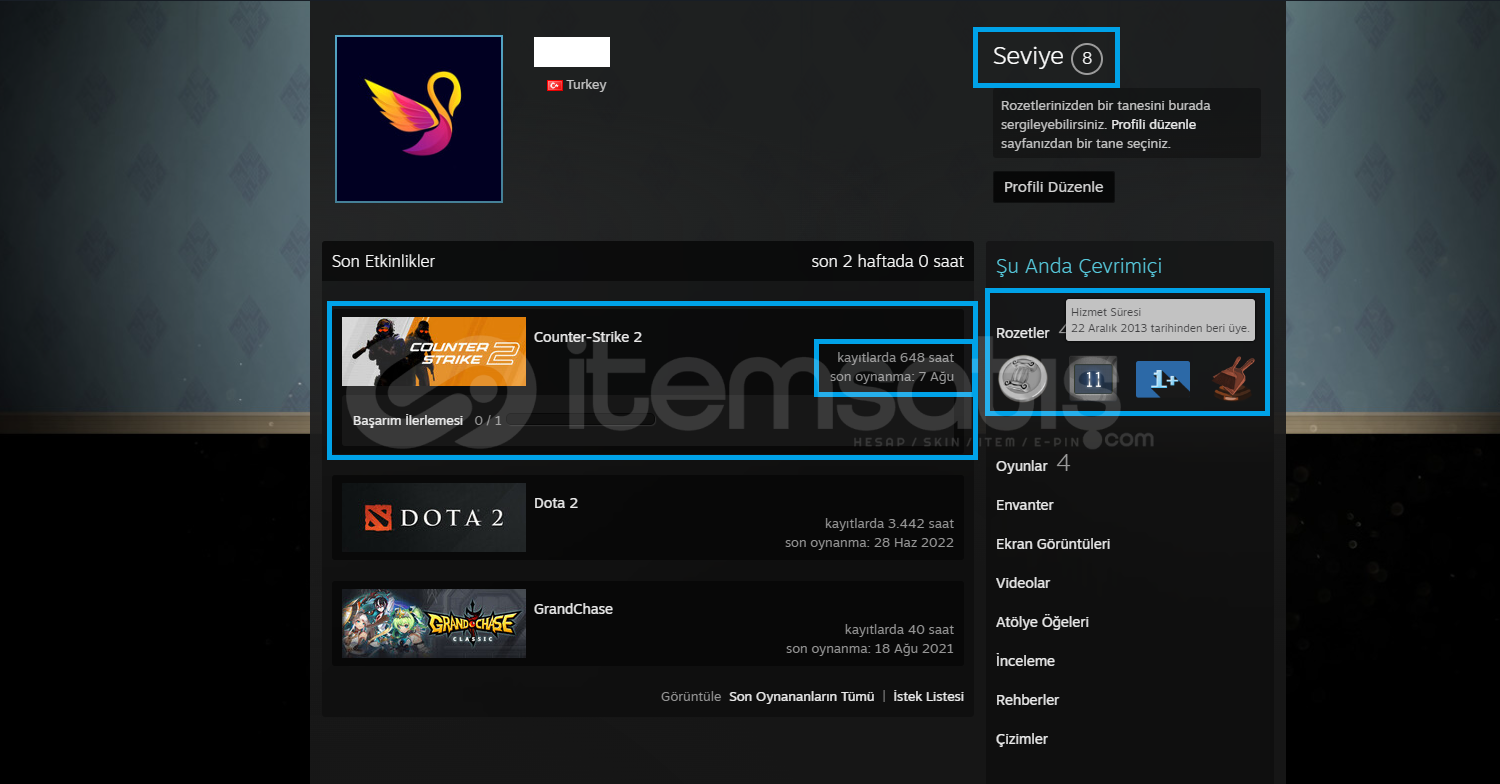Image resolution: width=1500 pixels, height=784 pixels.
Task: Open the Oyunlar games list
Action: click(1022, 466)
